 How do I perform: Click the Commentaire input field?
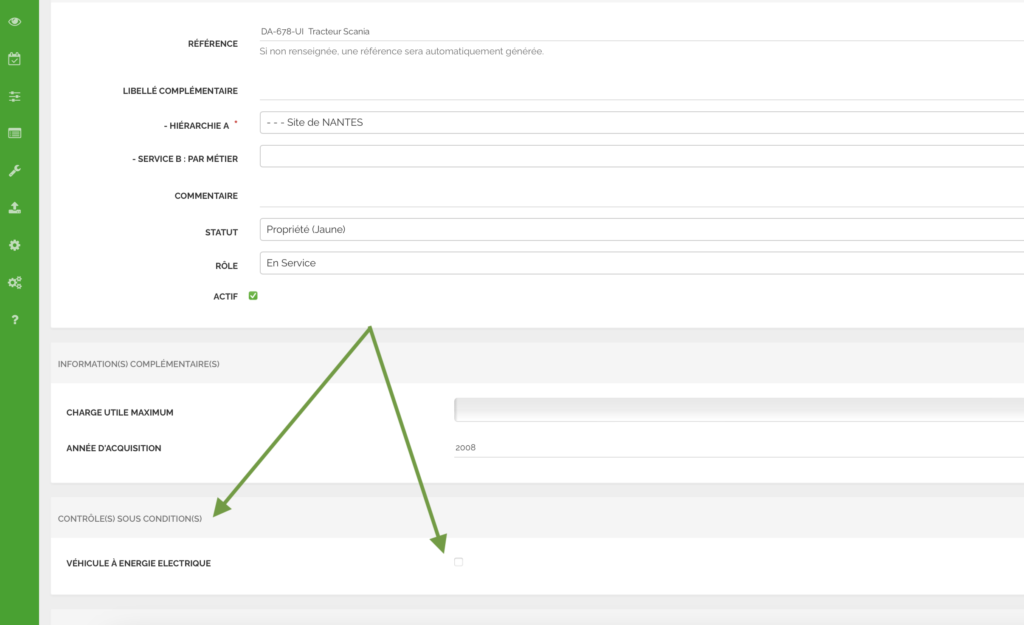pyautogui.click(x=640, y=196)
